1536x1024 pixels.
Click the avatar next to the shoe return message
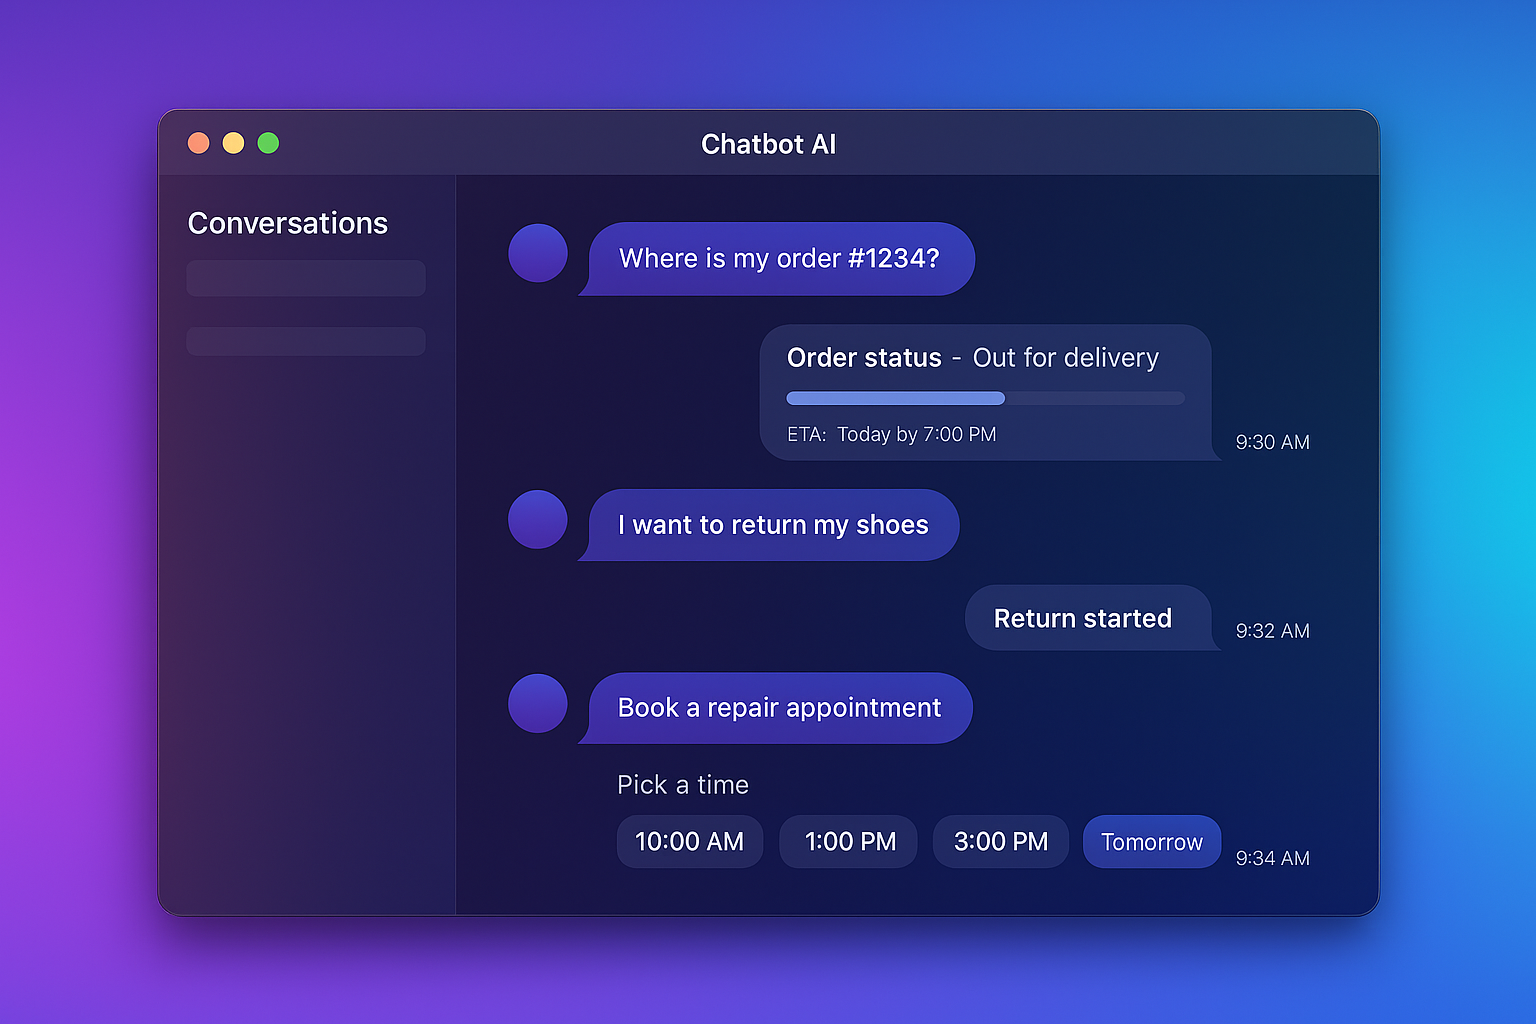(x=538, y=519)
